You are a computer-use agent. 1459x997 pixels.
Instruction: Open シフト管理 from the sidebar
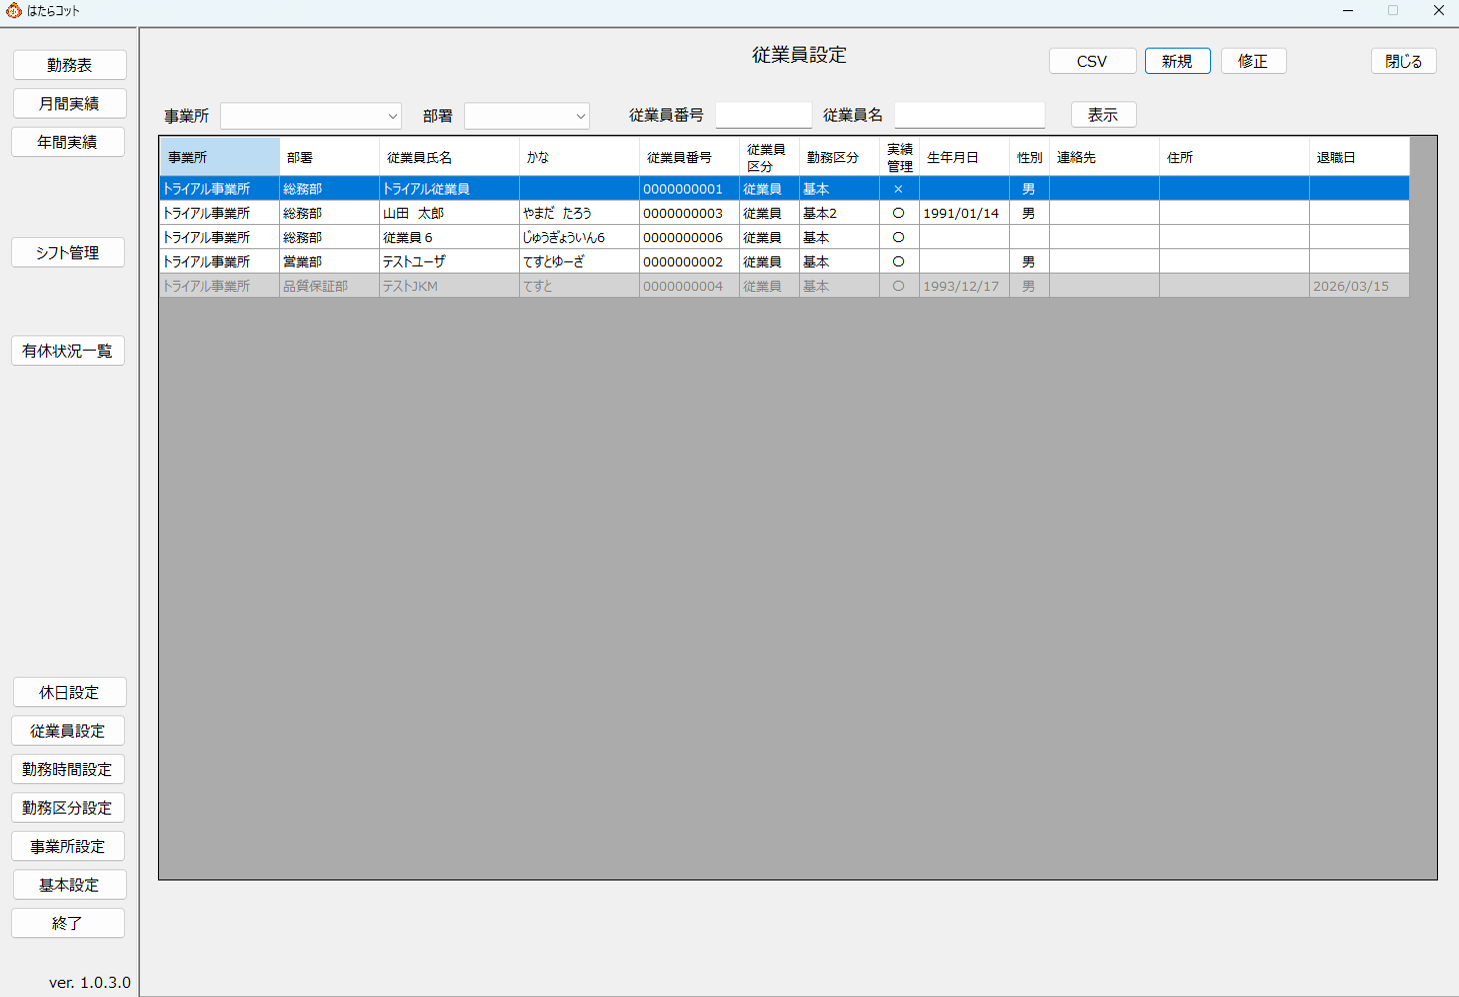click(68, 253)
